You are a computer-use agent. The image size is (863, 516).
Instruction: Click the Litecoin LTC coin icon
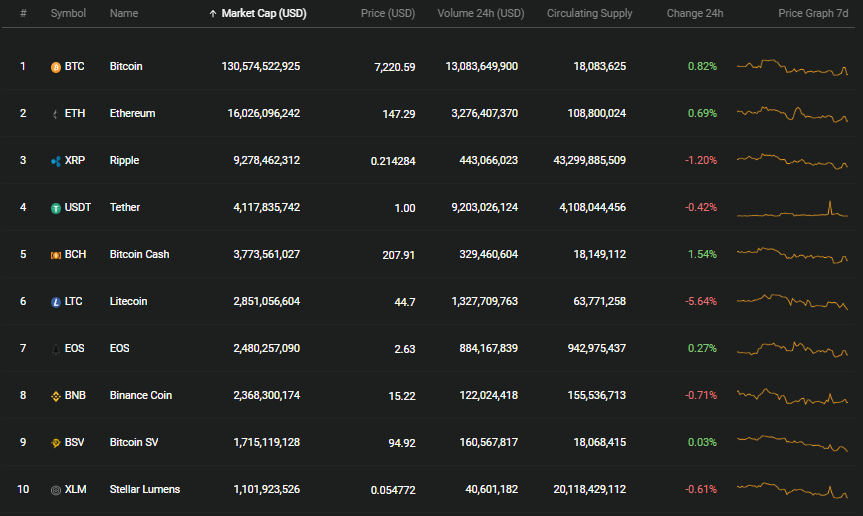(56, 302)
